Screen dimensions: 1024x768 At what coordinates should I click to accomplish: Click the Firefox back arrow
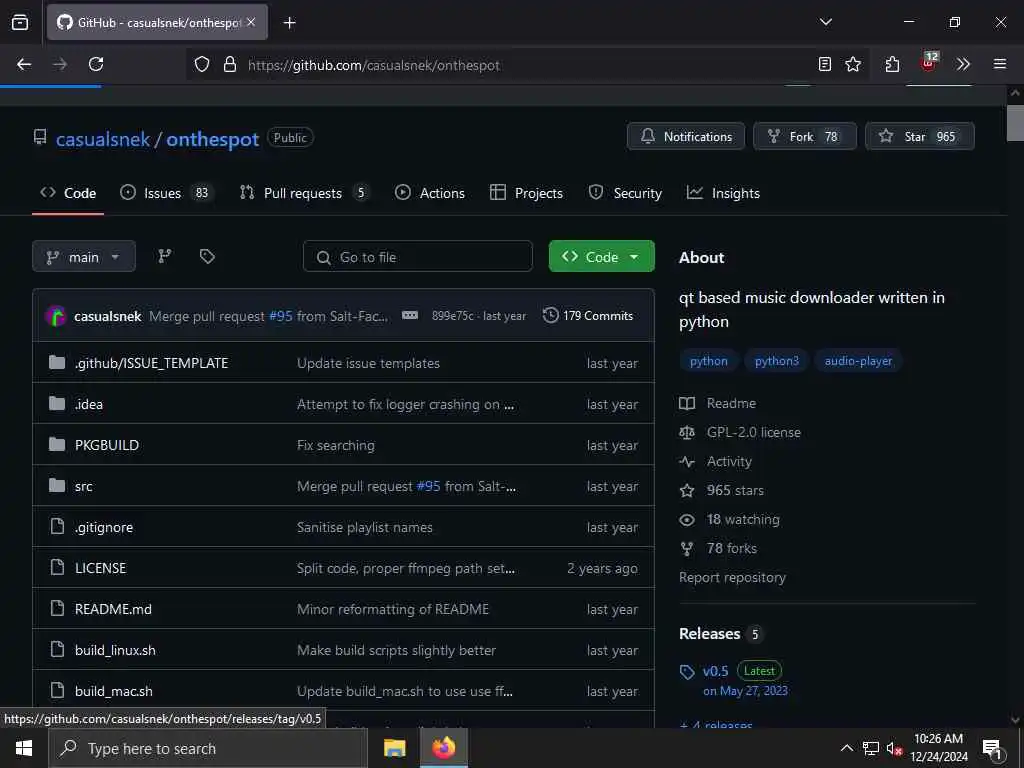(24, 64)
